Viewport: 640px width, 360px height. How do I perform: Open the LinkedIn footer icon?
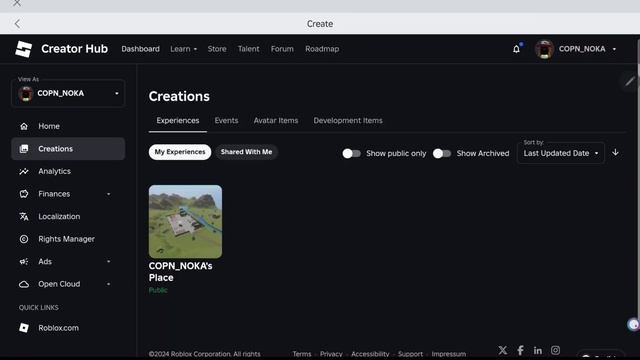(x=538, y=350)
